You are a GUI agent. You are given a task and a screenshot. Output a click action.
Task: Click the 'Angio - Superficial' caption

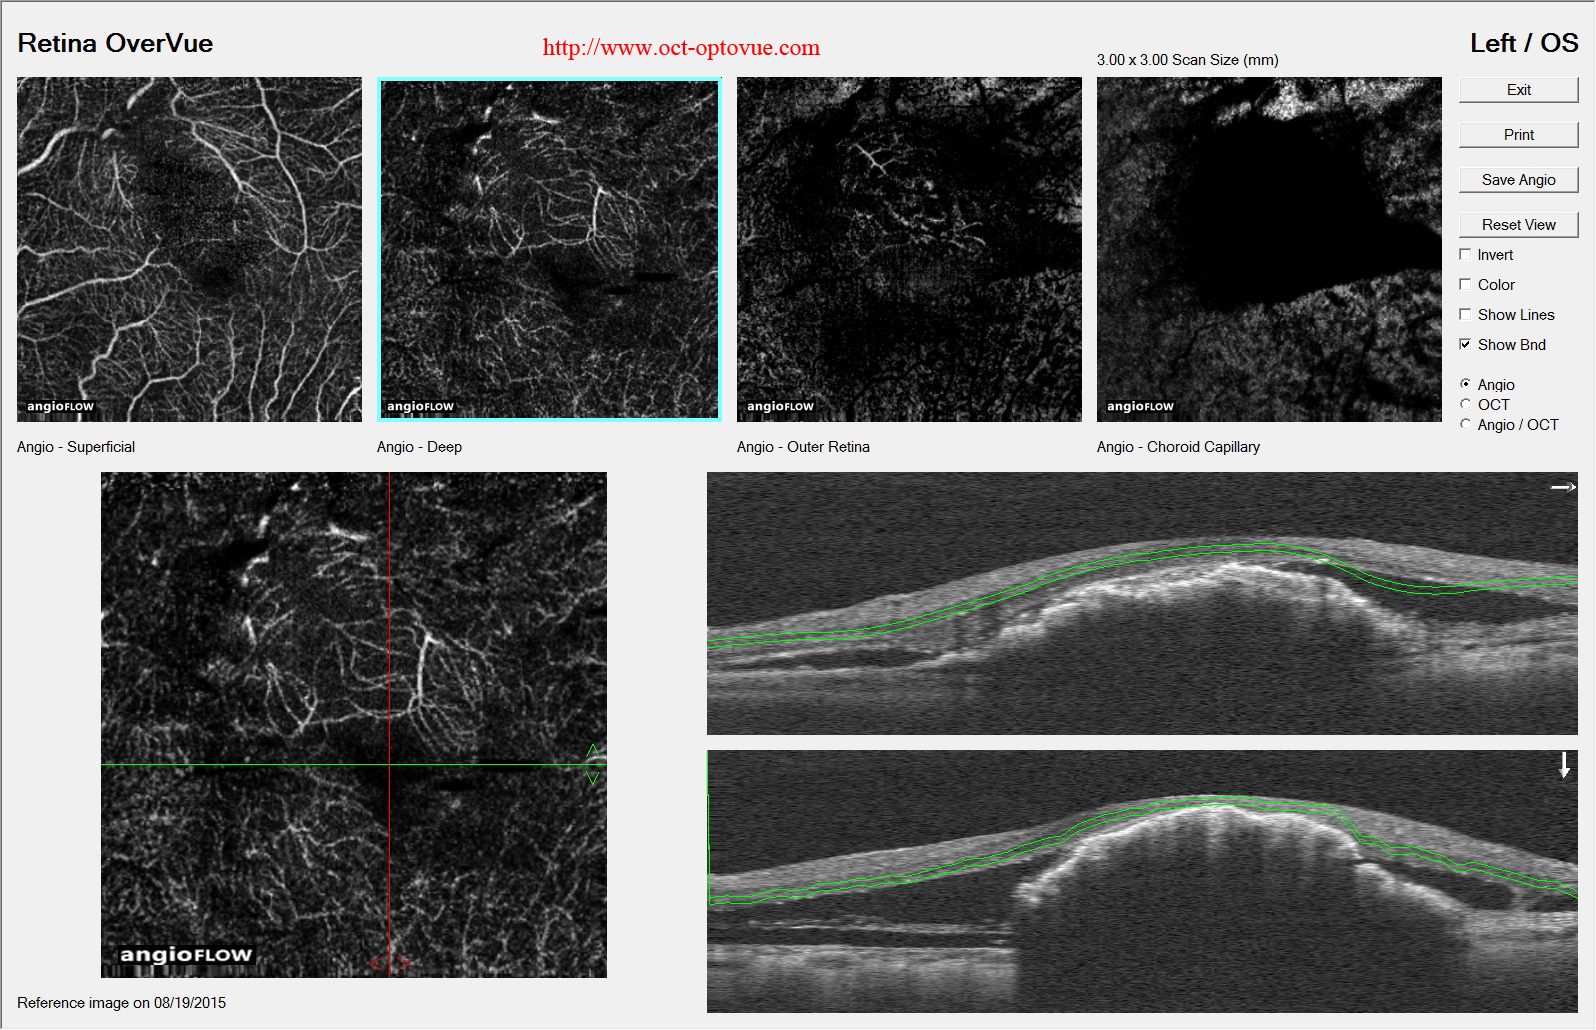point(76,447)
